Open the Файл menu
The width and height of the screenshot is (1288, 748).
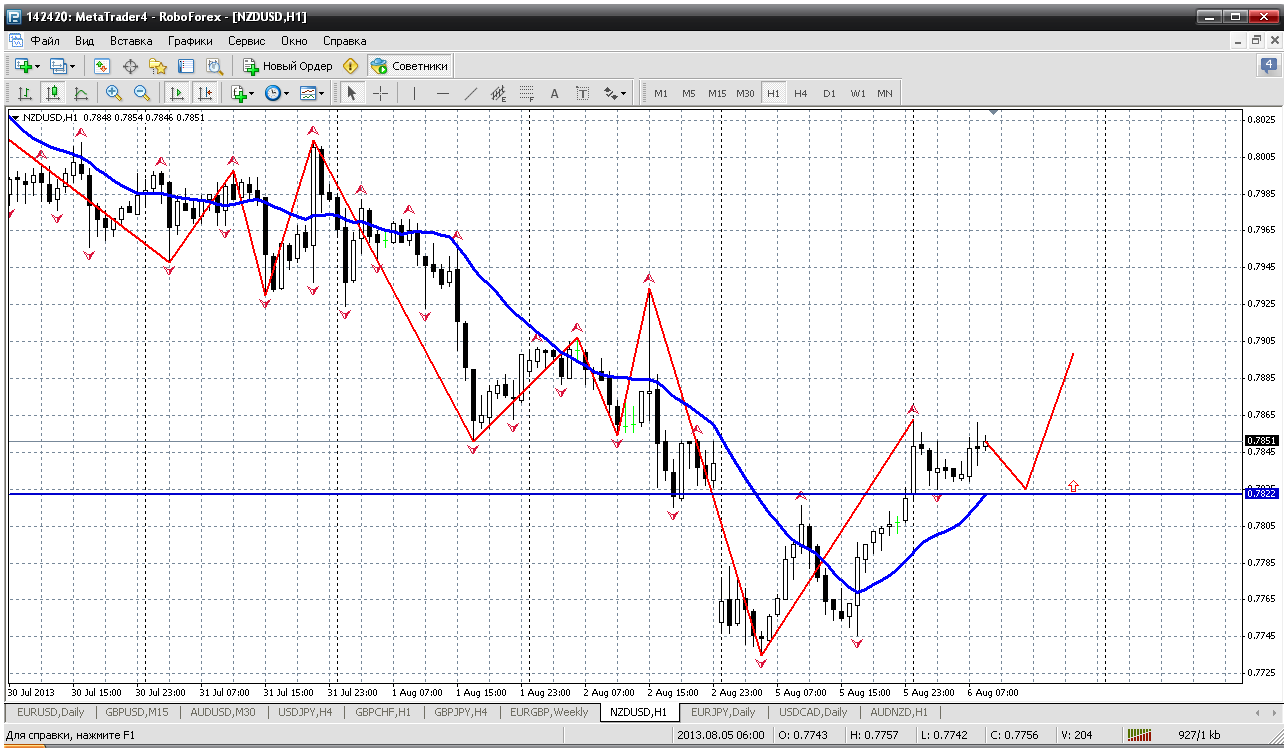[45, 41]
